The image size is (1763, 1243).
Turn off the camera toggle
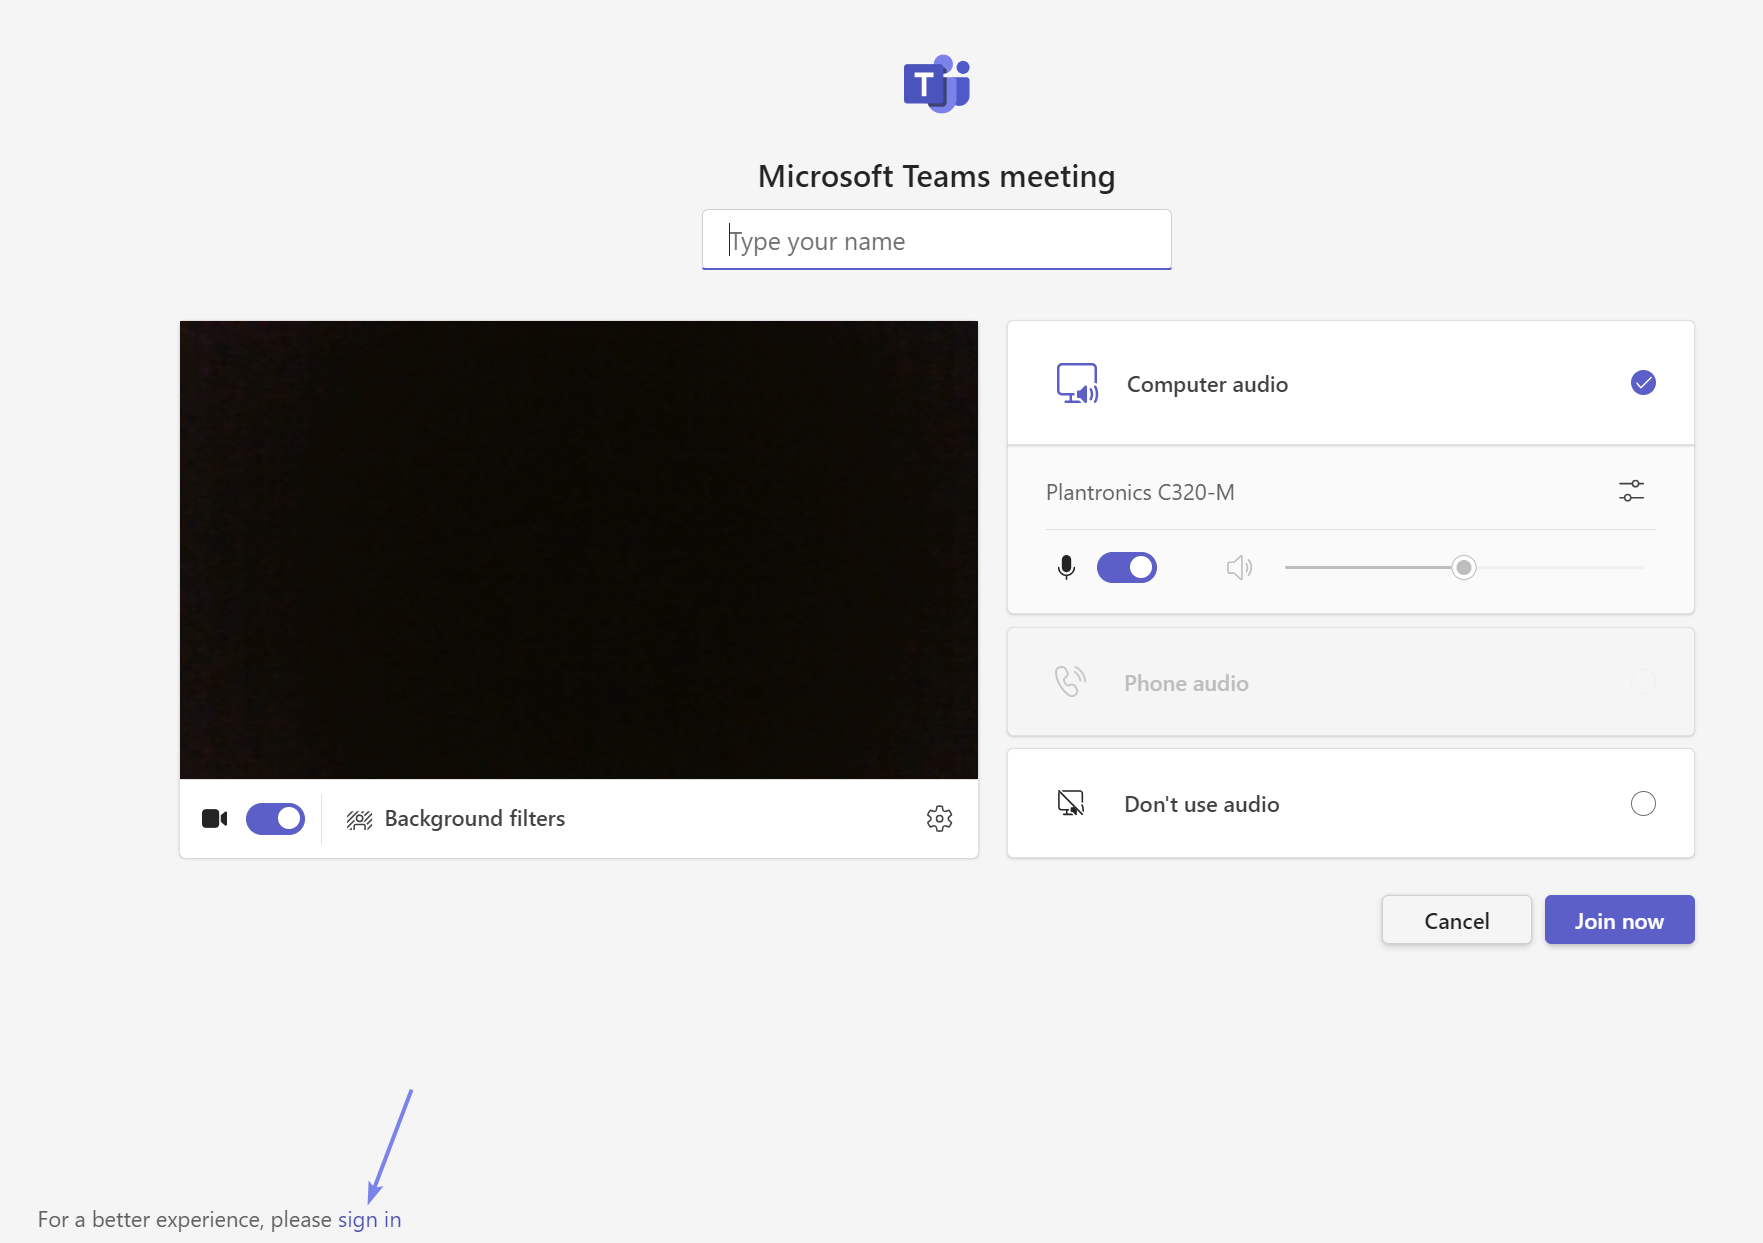[275, 819]
